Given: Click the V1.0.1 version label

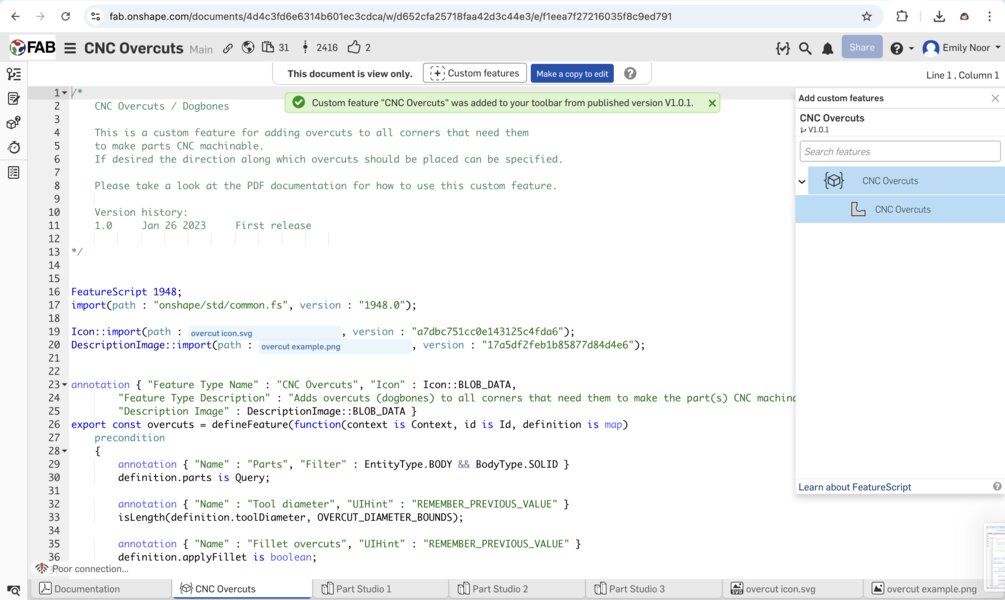Looking at the screenshot, I should pyautogui.click(x=818, y=129).
